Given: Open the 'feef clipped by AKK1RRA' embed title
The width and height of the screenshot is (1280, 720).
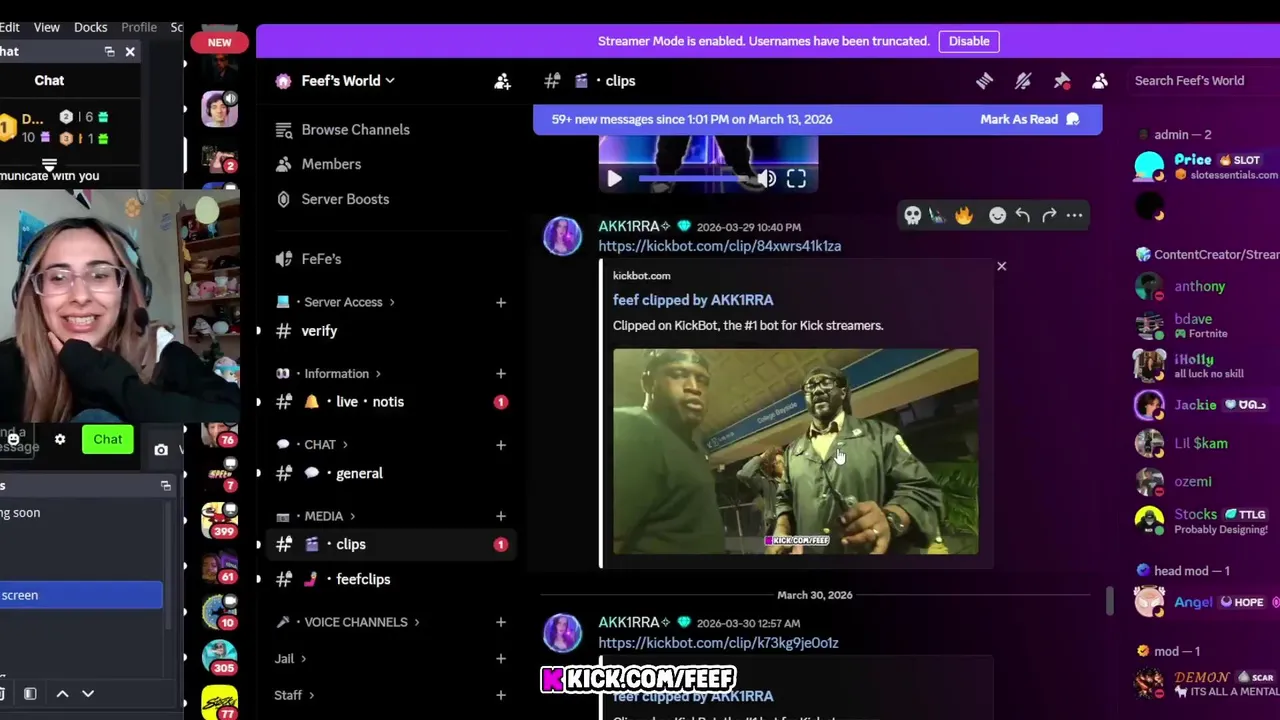Looking at the screenshot, I should coord(693,300).
